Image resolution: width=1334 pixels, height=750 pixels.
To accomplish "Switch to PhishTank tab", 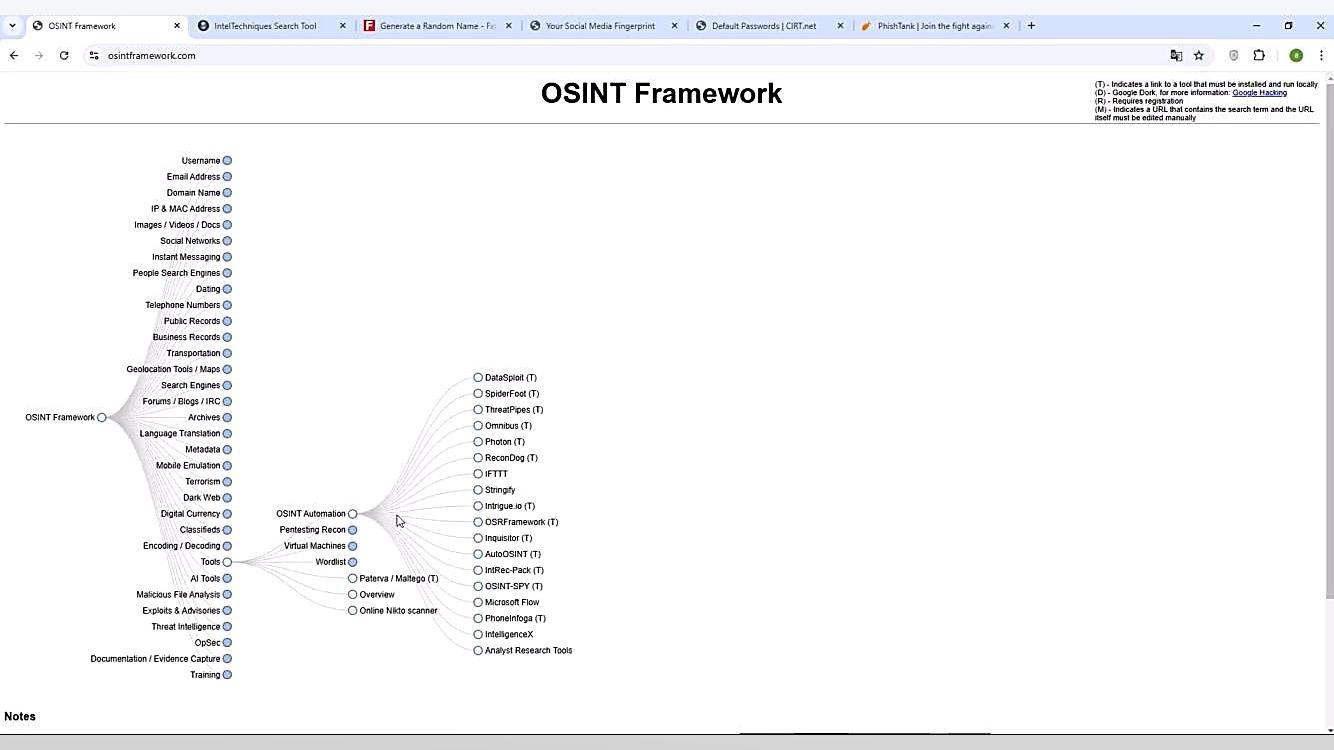I will click(935, 26).
